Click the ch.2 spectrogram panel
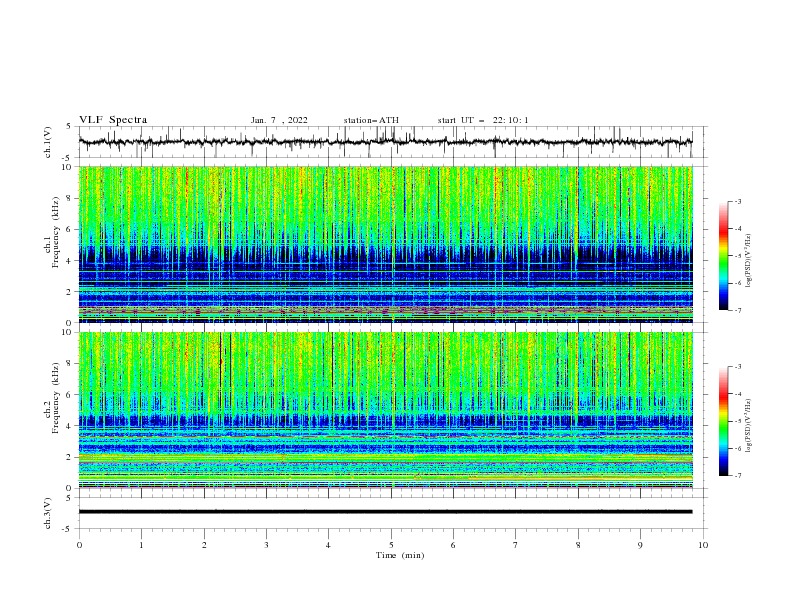 (x=385, y=410)
